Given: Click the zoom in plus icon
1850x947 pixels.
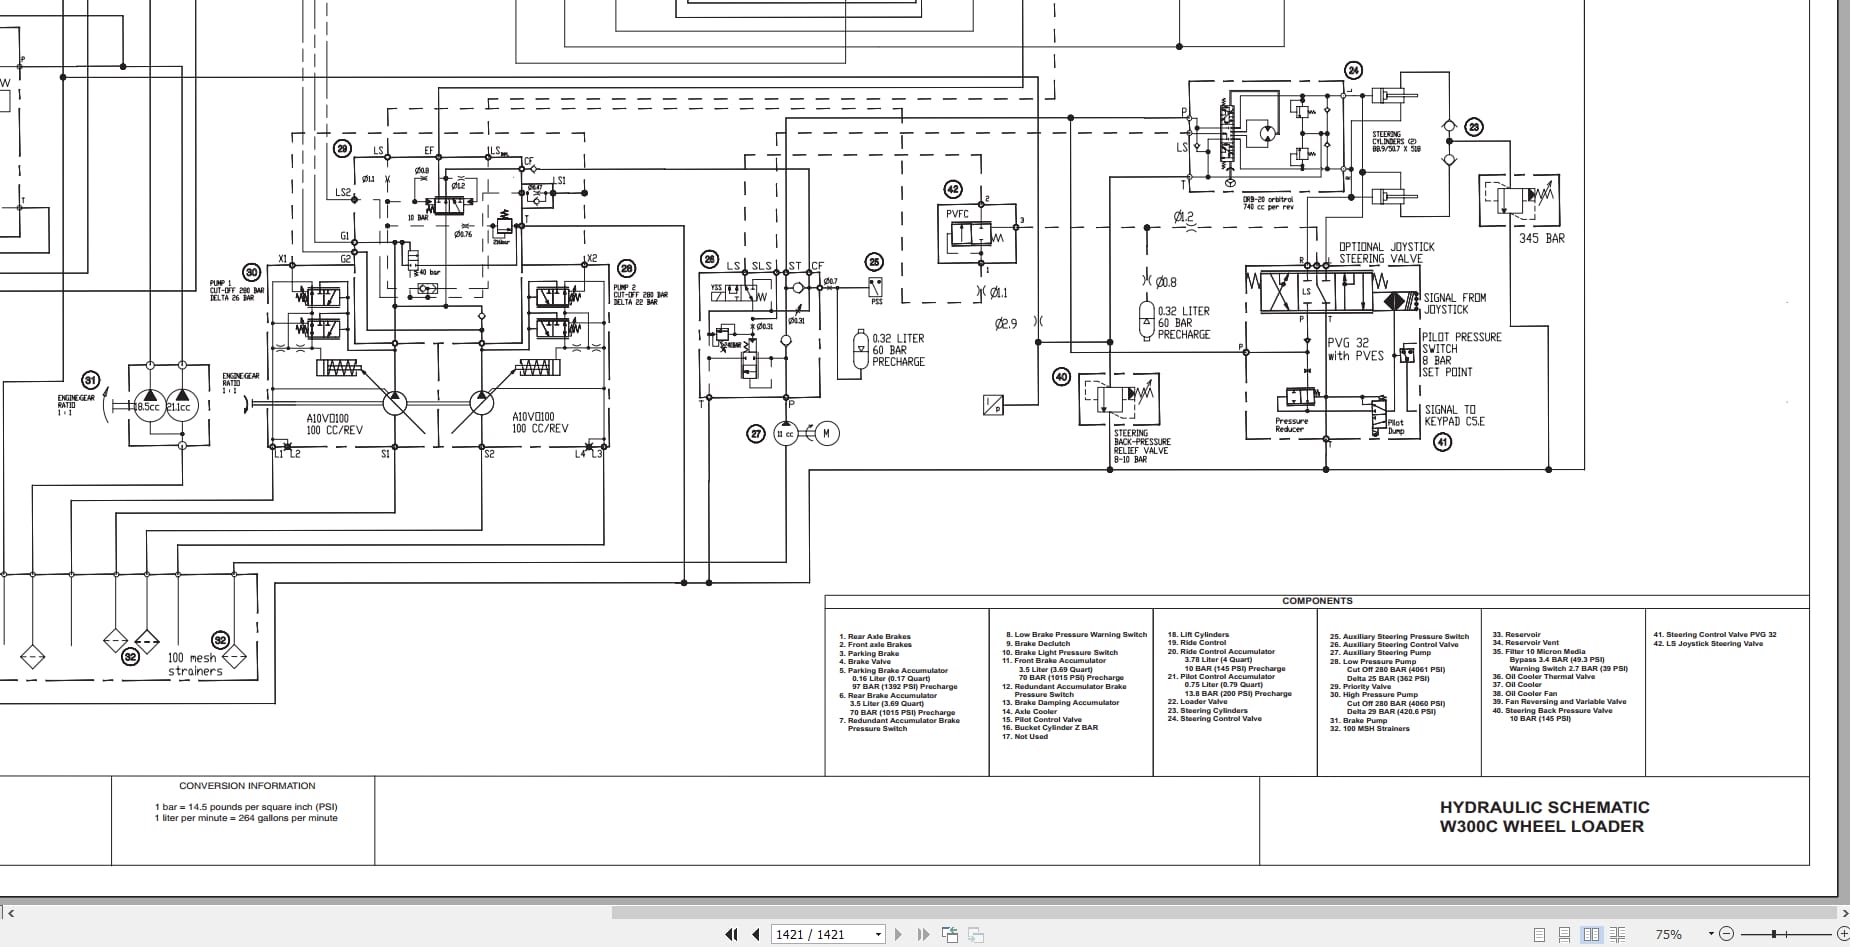Looking at the screenshot, I should click(x=1843, y=934).
